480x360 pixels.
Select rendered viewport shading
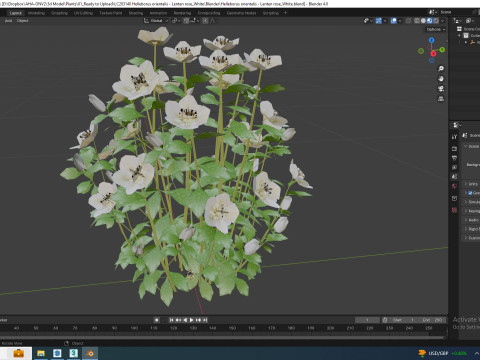[436, 21]
